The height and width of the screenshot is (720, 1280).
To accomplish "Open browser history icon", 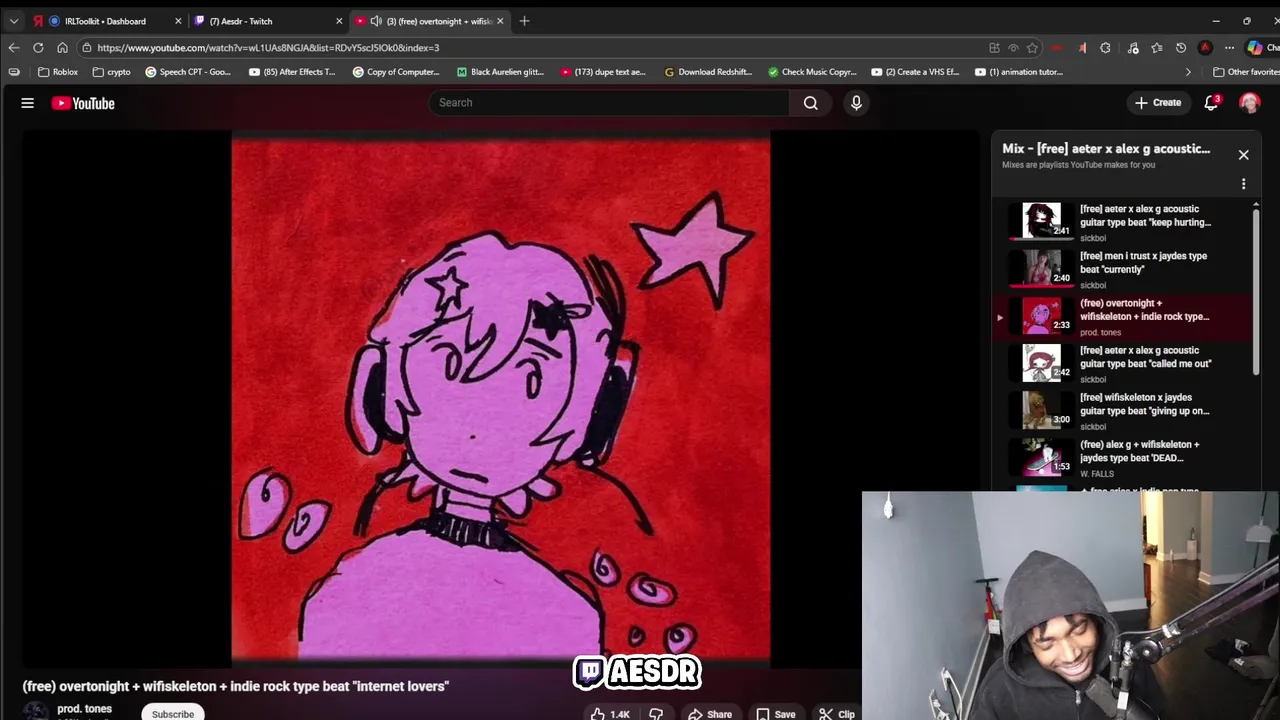I will click(x=1181, y=47).
